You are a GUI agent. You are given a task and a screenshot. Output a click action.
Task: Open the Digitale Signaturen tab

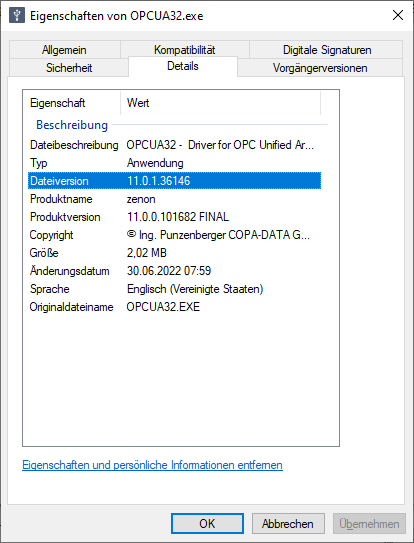pos(327,50)
